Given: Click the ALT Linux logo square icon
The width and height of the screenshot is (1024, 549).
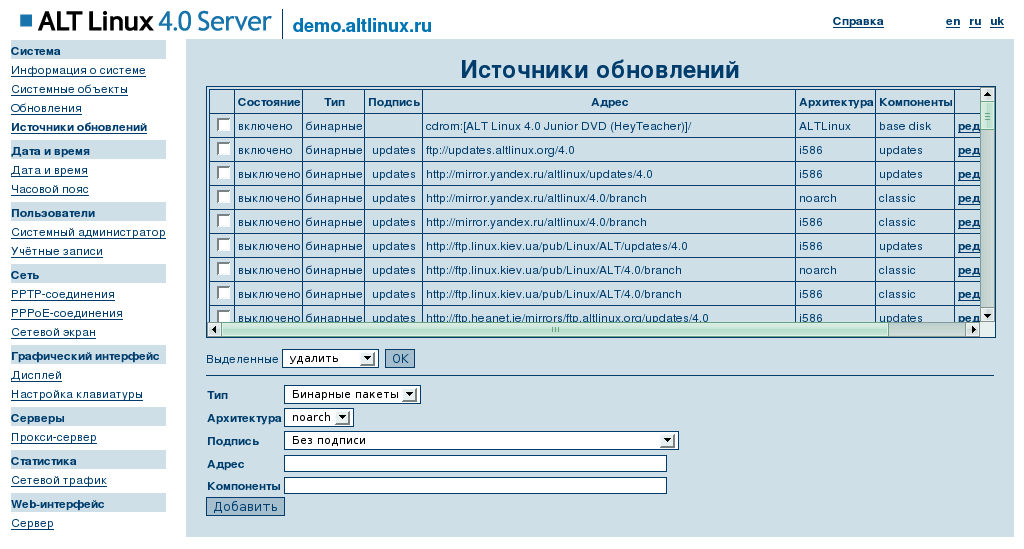Looking at the screenshot, I should coord(27,21).
